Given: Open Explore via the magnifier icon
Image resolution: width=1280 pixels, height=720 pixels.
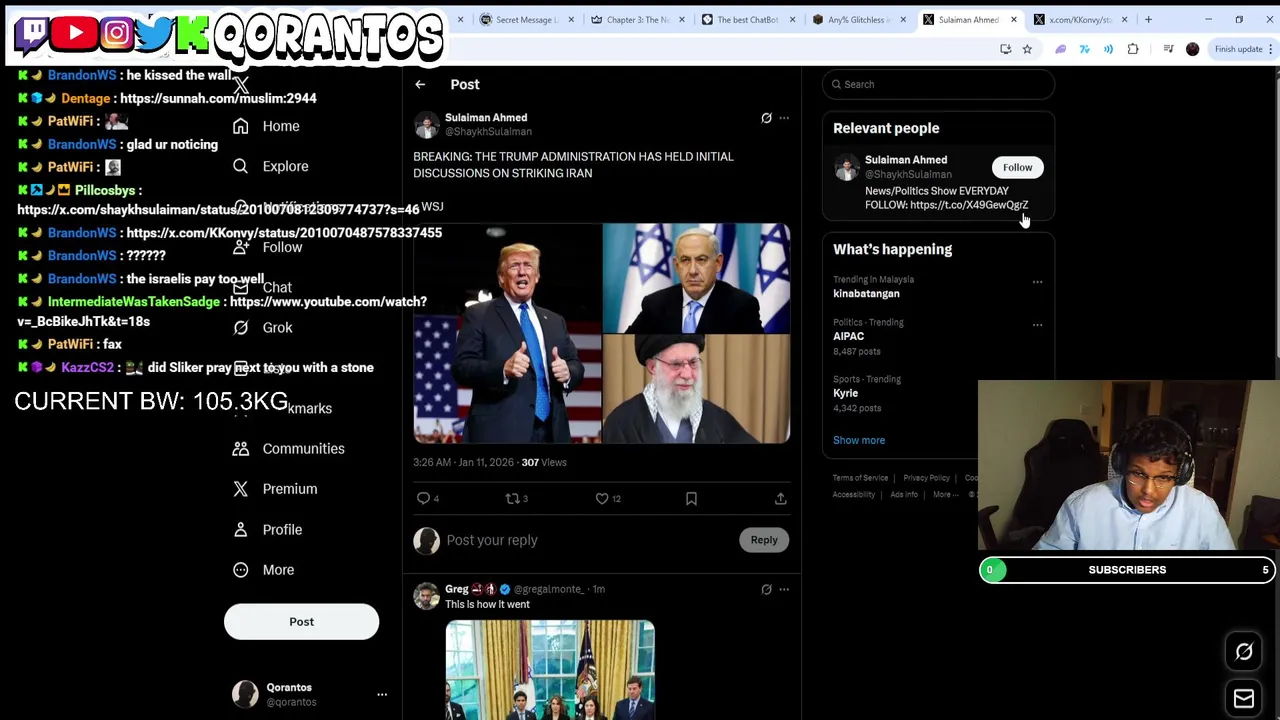Looking at the screenshot, I should 240,166.
